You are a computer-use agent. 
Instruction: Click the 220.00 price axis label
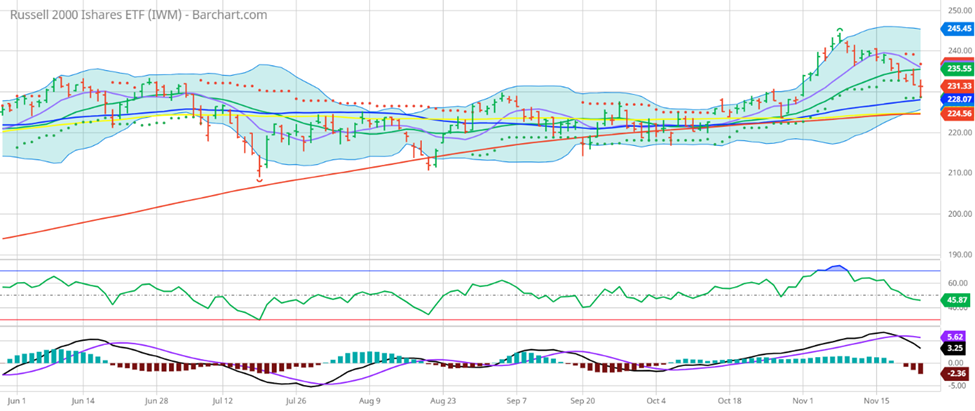959,132
